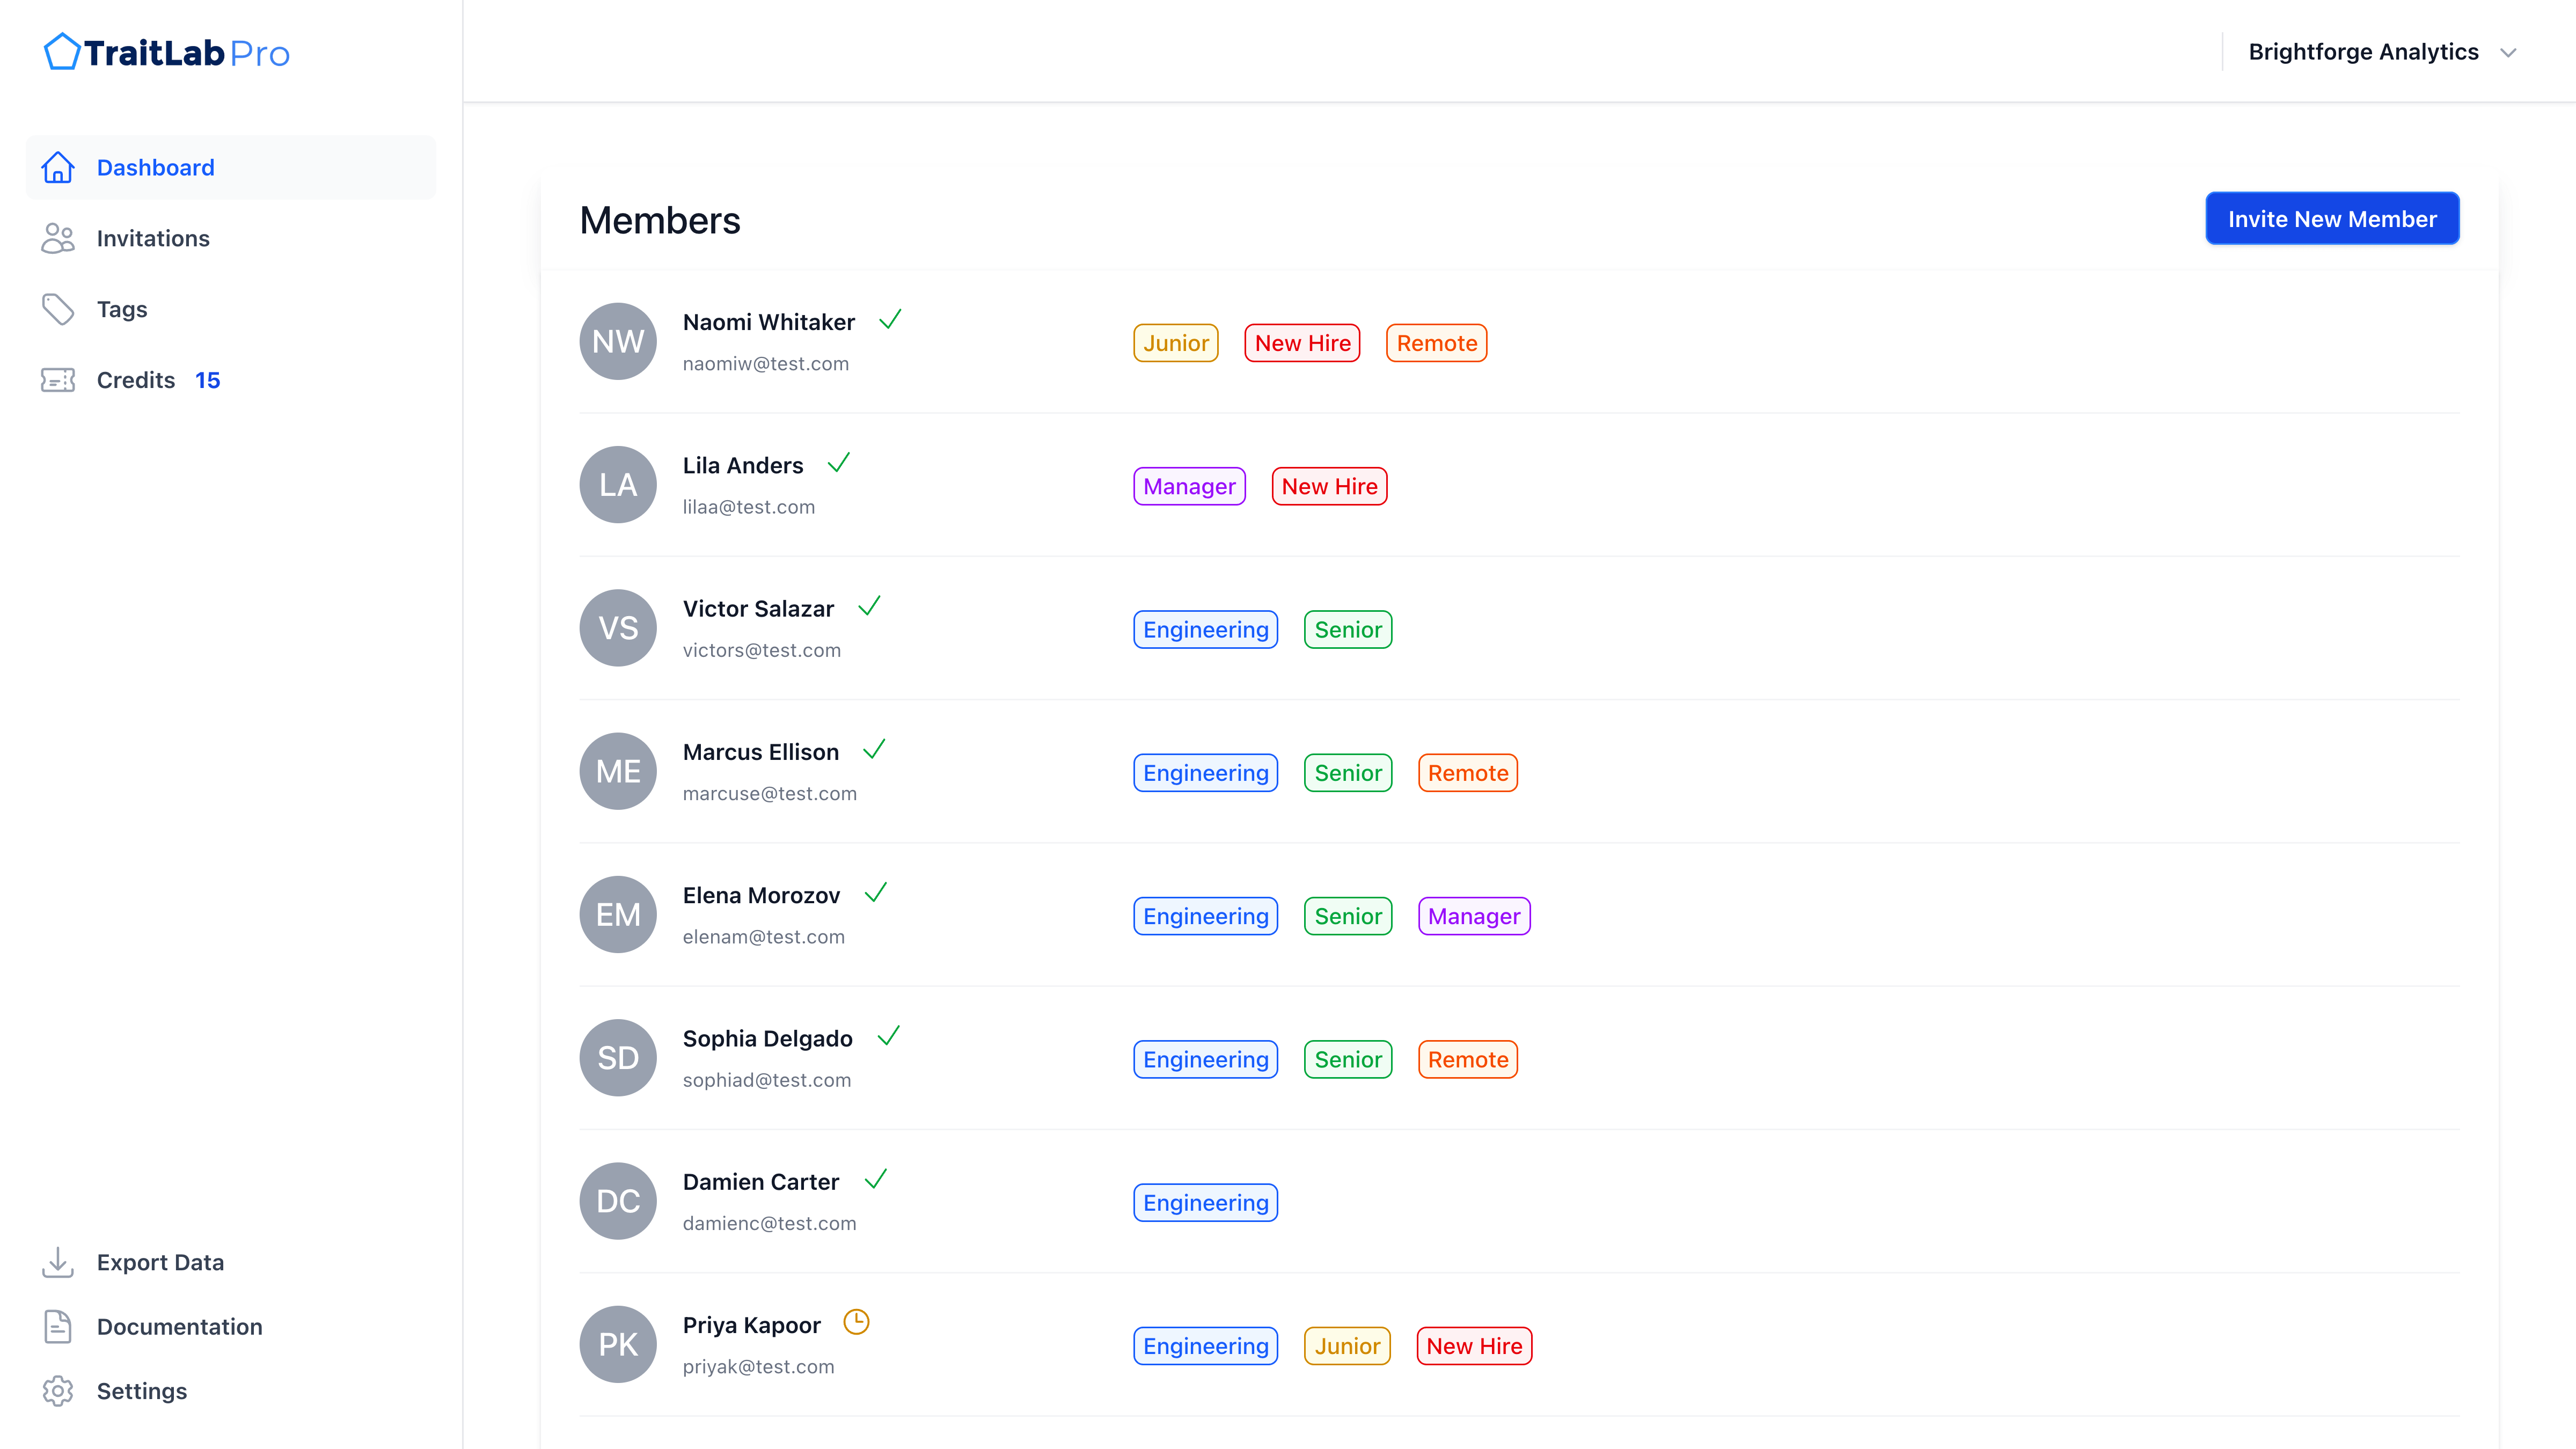This screenshot has width=2576, height=1449.
Task: Open Damien Carter's member name
Action: 761,1181
